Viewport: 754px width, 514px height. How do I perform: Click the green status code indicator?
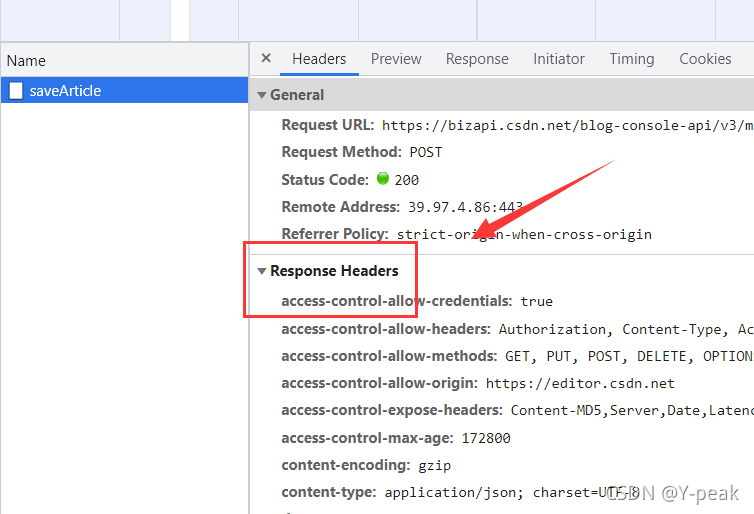pyautogui.click(x=382, y=180)
